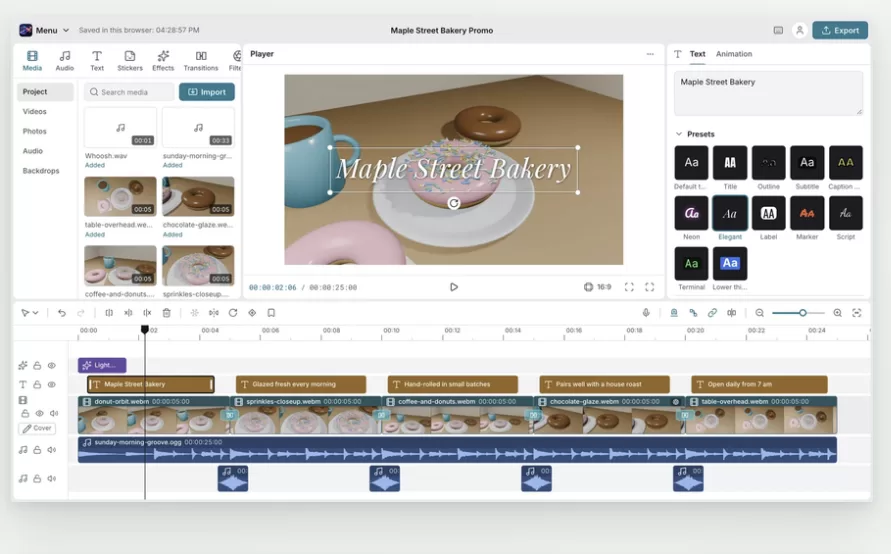891x554 pixels.
Task: Open the 16:9 aspect ratio selector
Action: (x=597, y=287)
